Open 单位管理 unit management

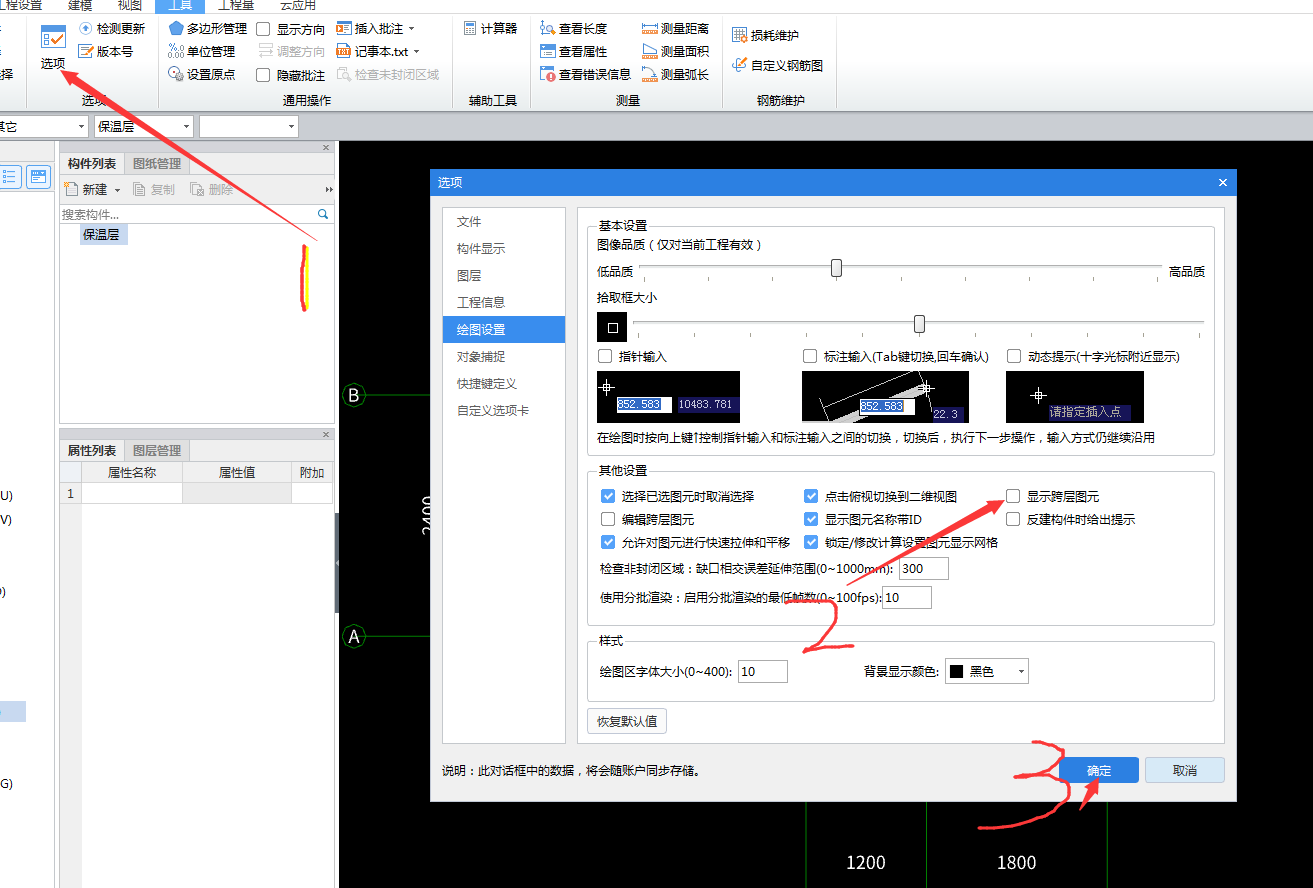[201, 51]
